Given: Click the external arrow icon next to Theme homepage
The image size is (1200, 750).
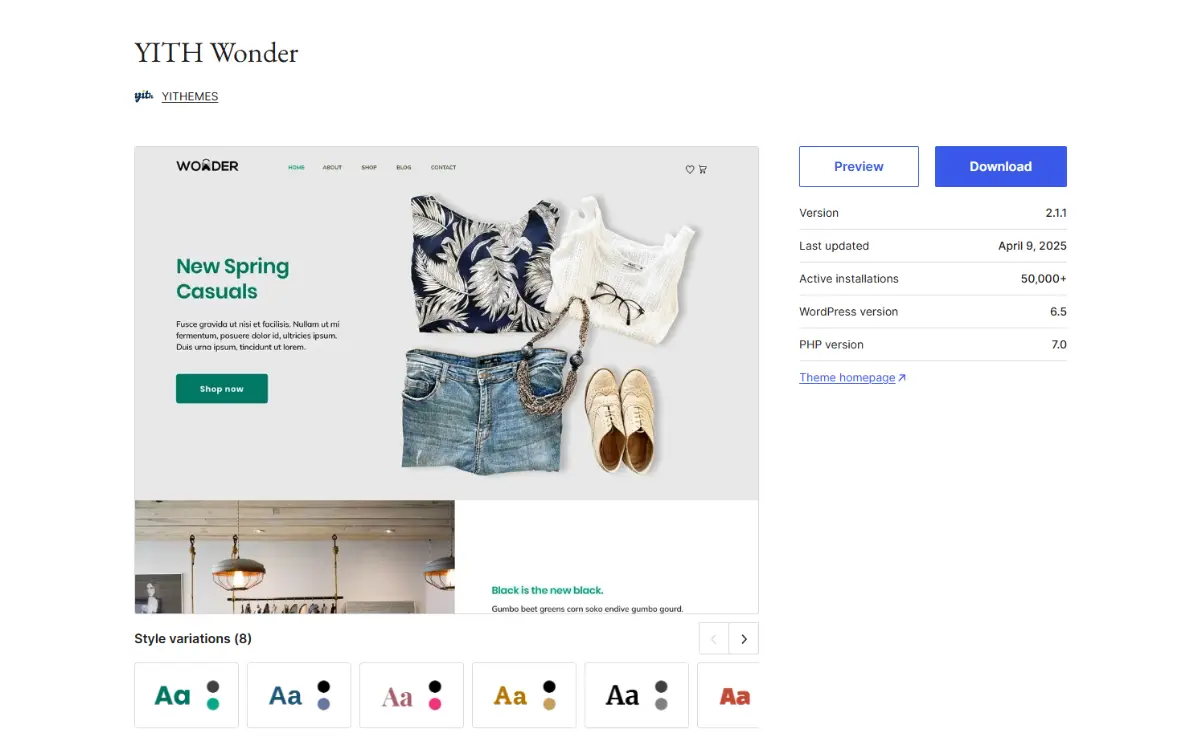Looking at the screenshot, I should coord(902,378).
